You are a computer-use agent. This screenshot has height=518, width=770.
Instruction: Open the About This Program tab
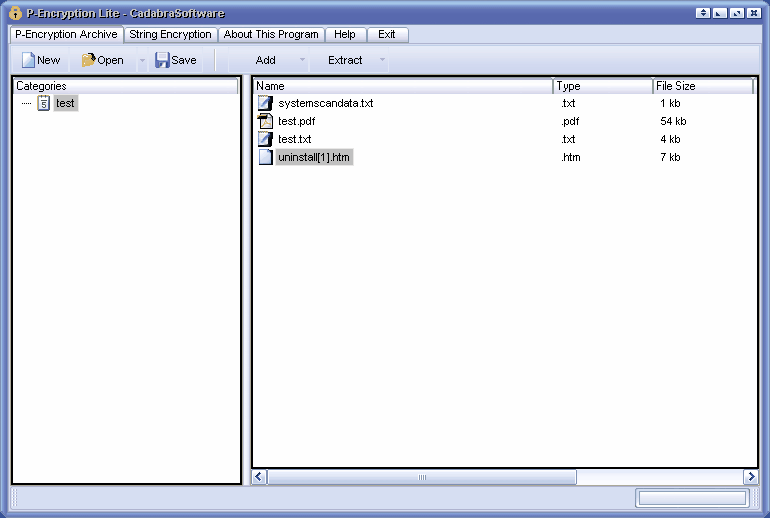coord(271,34)
